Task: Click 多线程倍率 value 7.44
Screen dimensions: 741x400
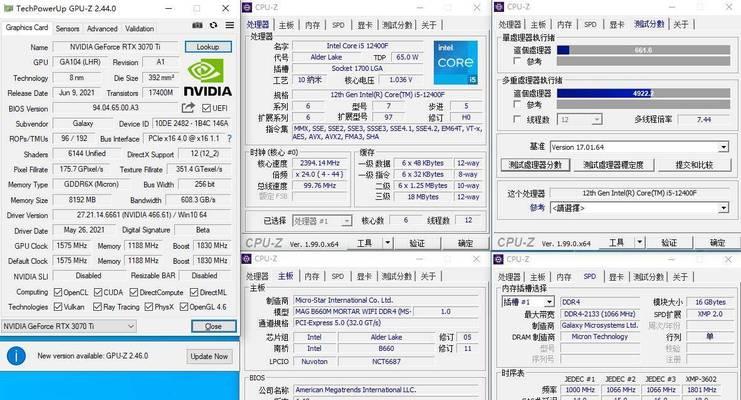Action: click(x=704, y=120)
